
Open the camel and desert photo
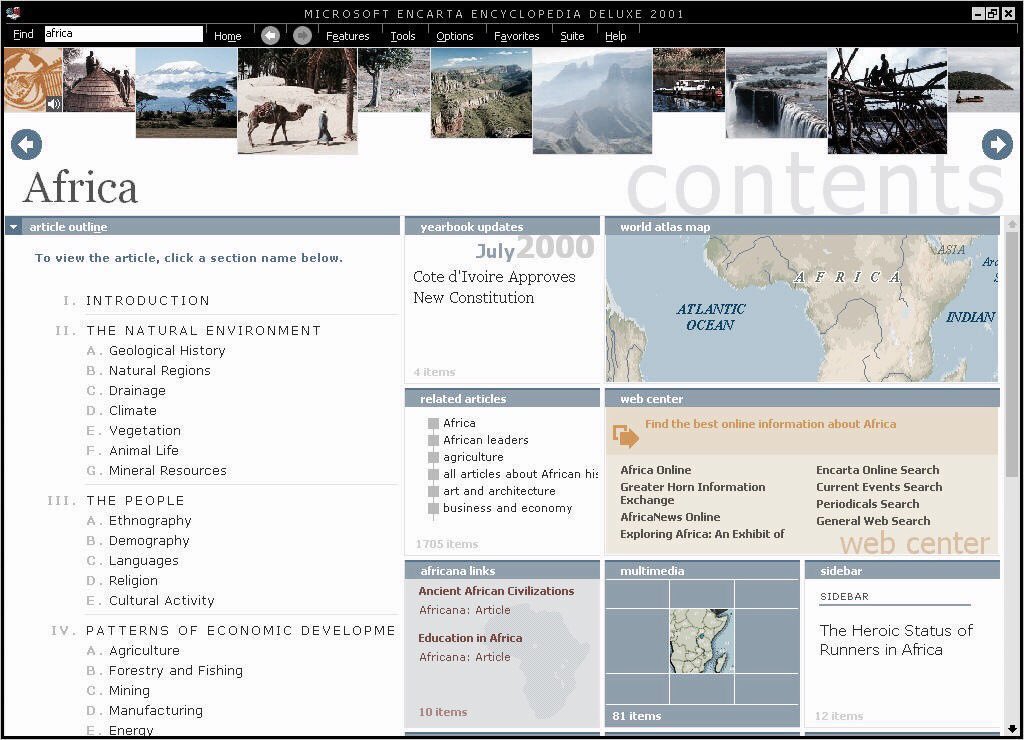[x=298, y=101]
